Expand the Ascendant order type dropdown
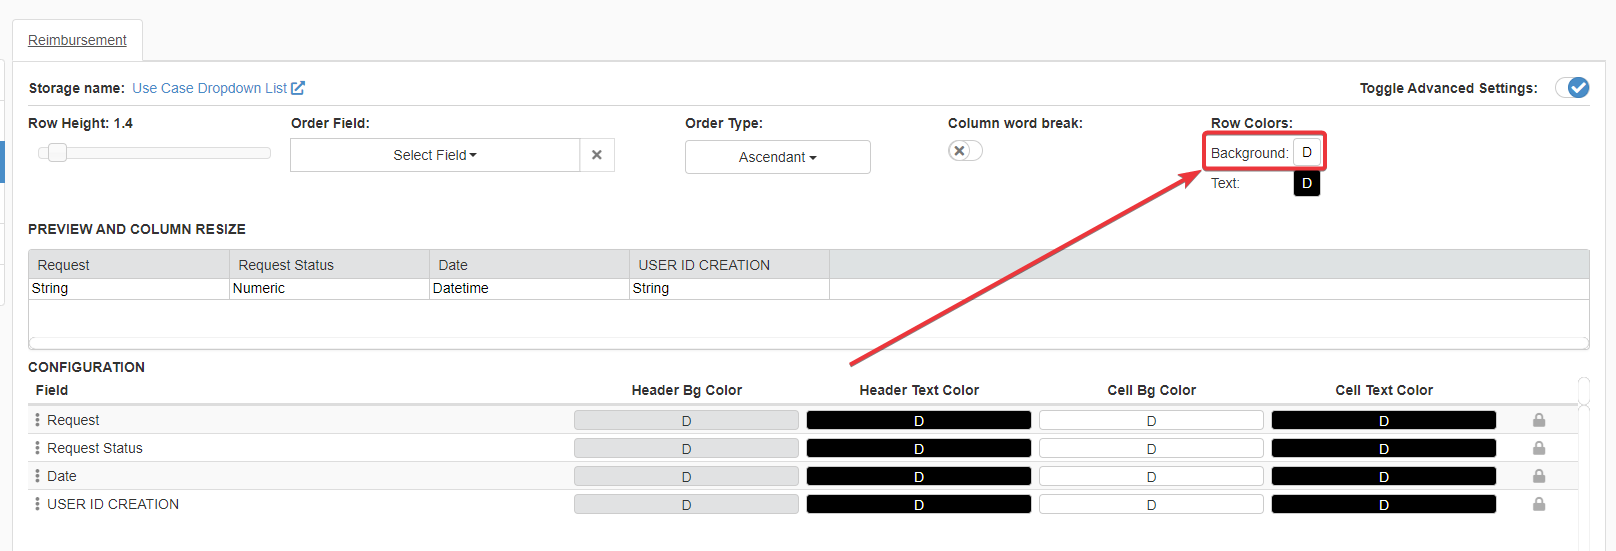1616x551 pixels. 777,157
